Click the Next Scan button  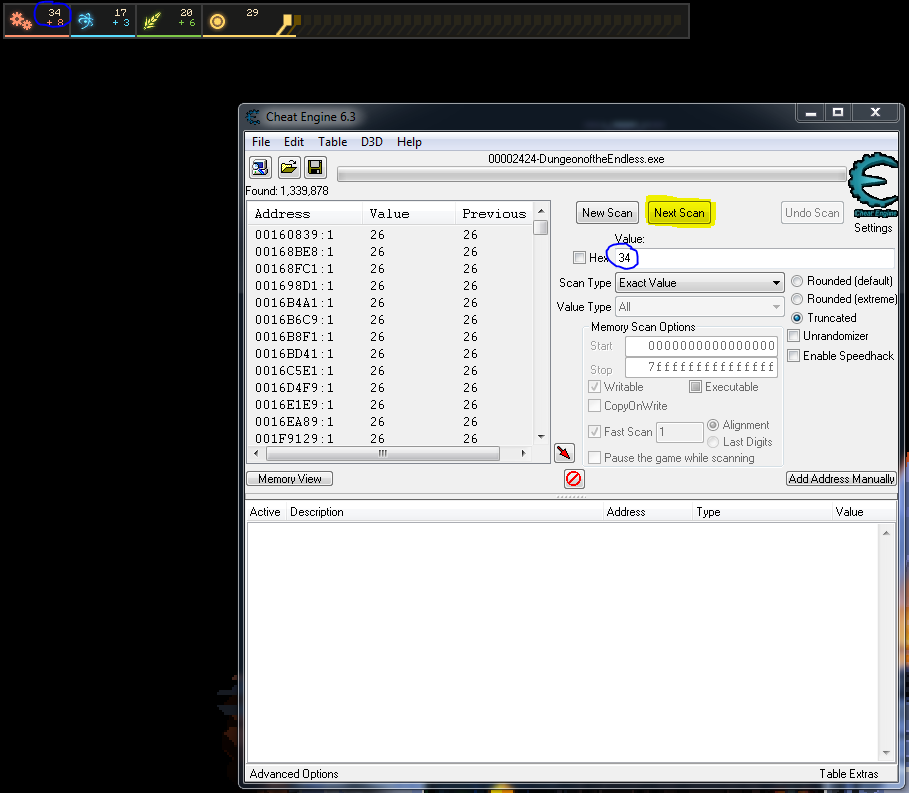[679, 213]
